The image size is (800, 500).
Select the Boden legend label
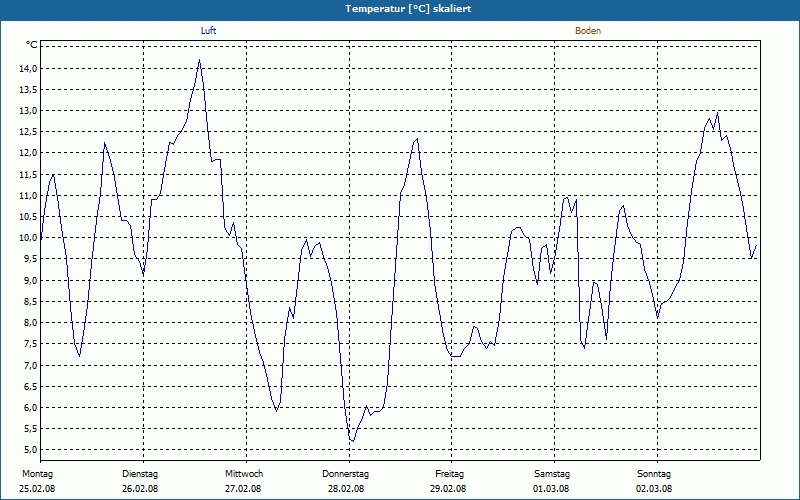[x=588, y=31]
